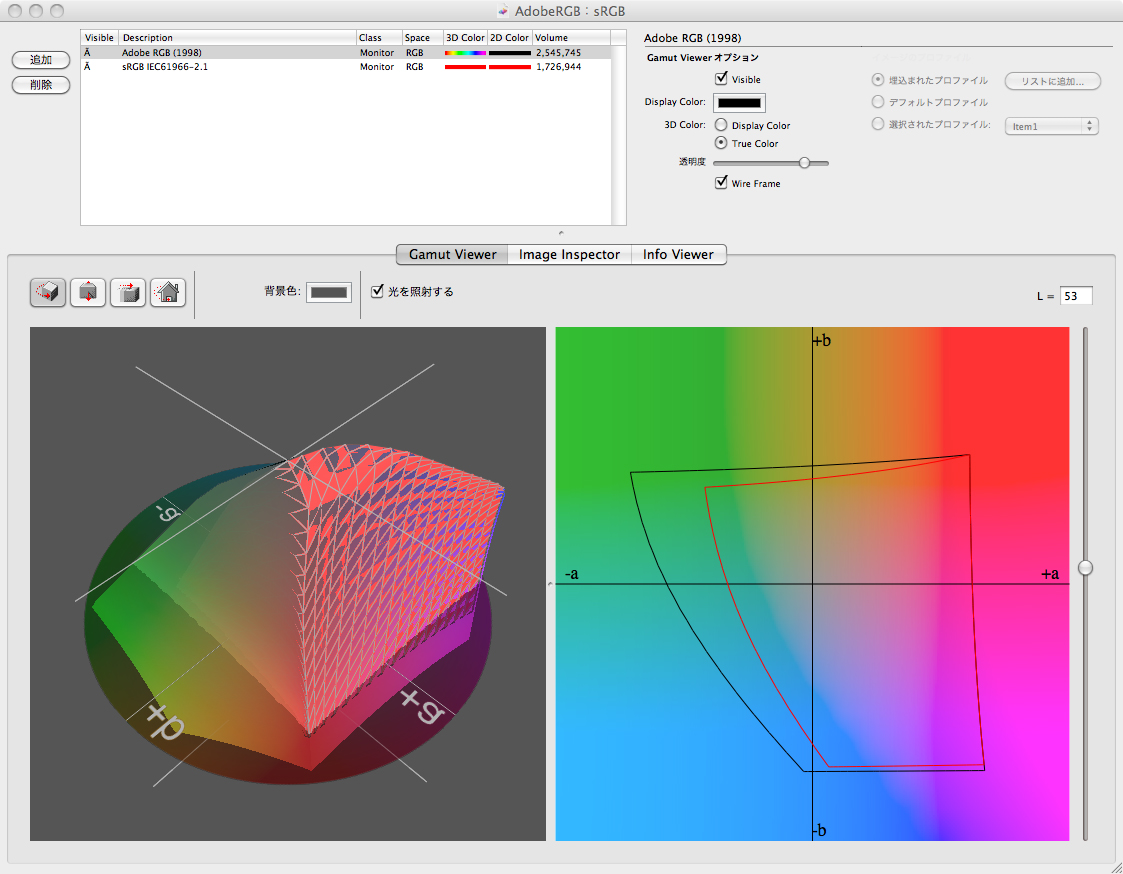Click the home reset view icon
Viewport: 1123px width, 874px height.
[x=168, y=292]
